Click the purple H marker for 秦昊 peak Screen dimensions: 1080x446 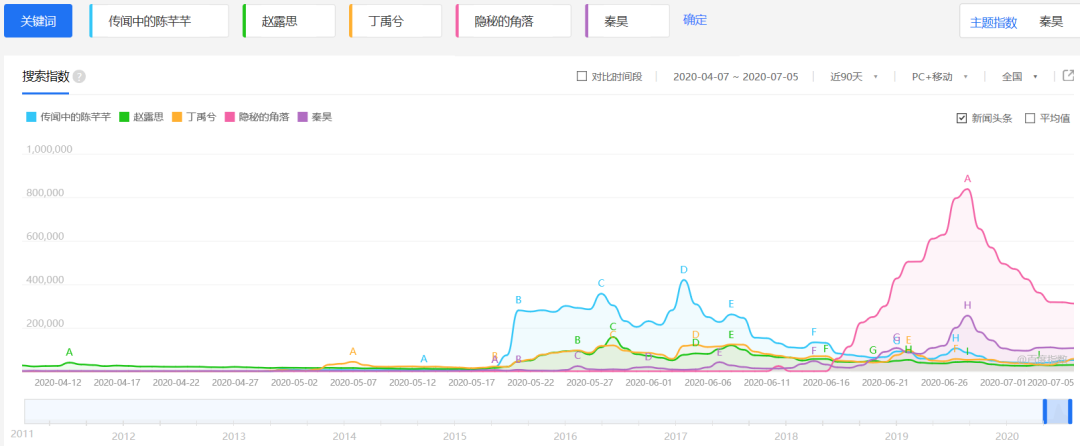(967, 305)
